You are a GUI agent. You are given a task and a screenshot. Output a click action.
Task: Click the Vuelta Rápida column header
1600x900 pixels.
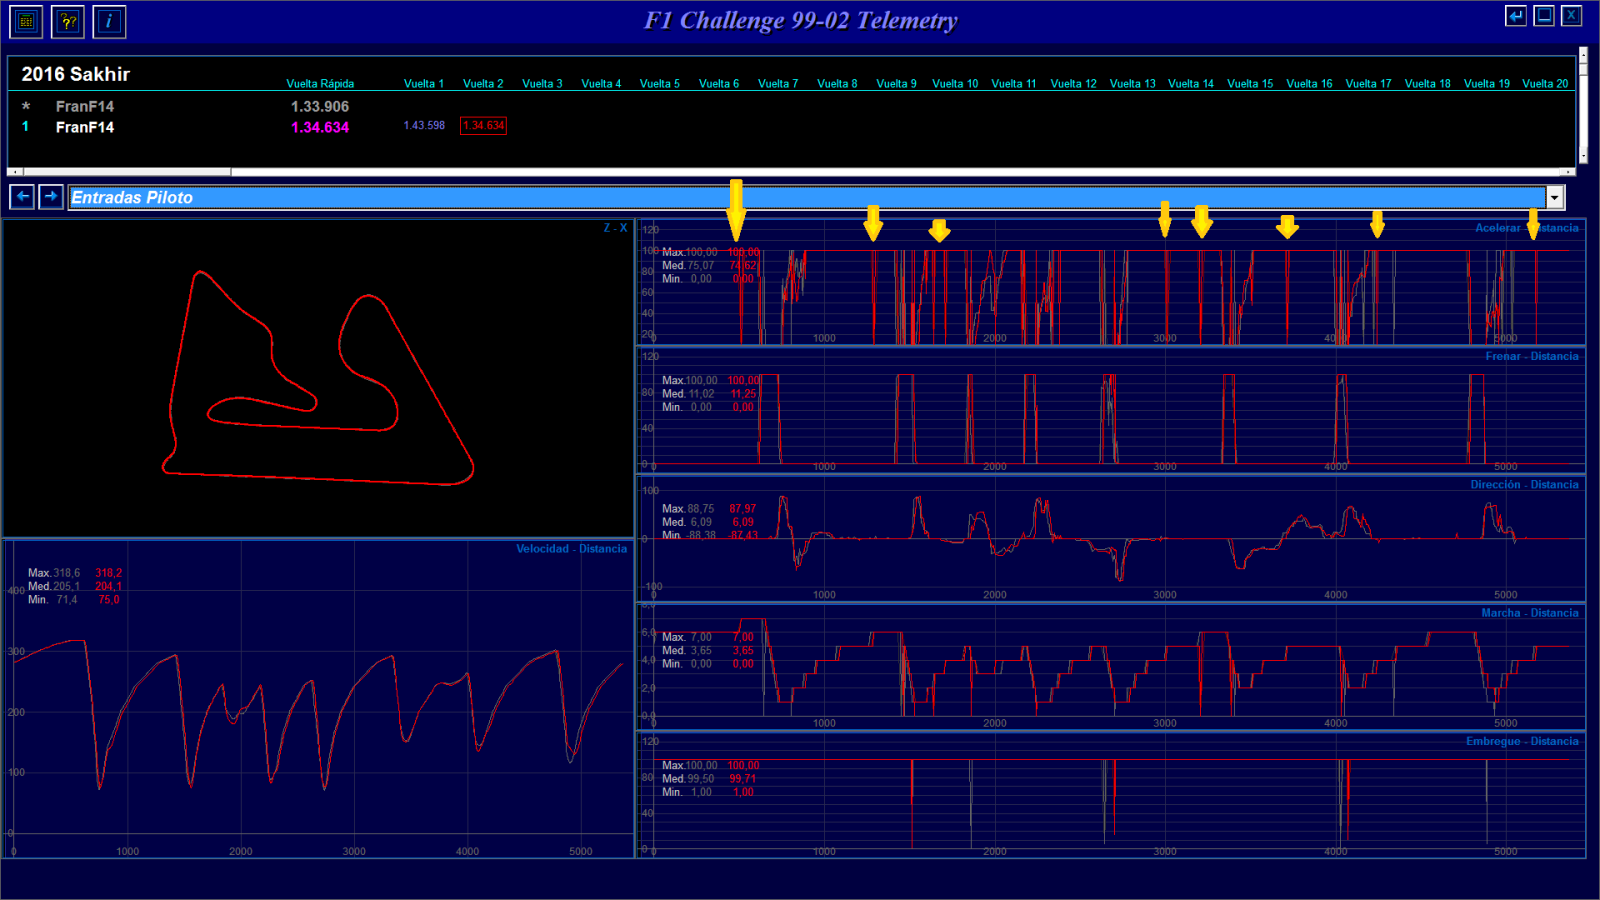(x=320, y=84)
